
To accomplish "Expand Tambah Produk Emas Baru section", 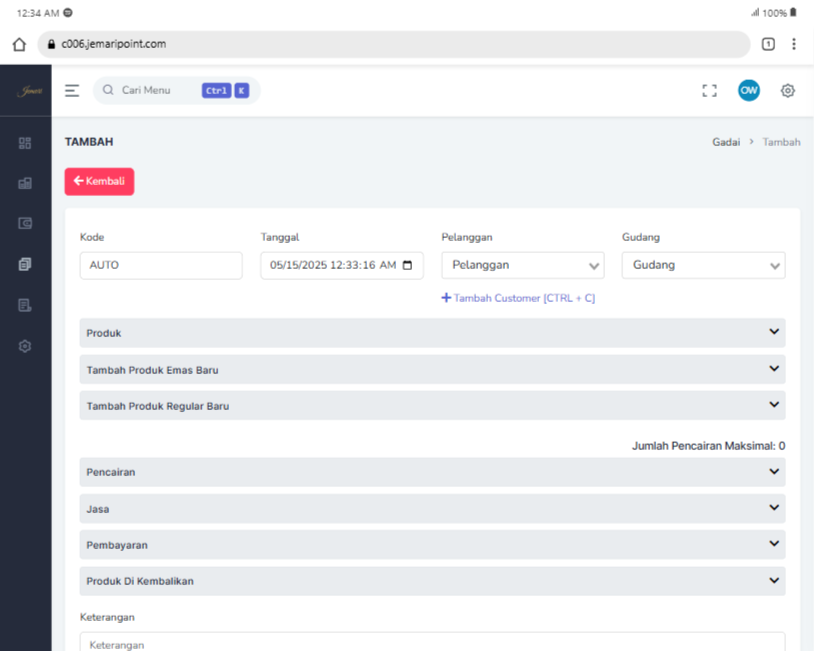I will [432, 369].
